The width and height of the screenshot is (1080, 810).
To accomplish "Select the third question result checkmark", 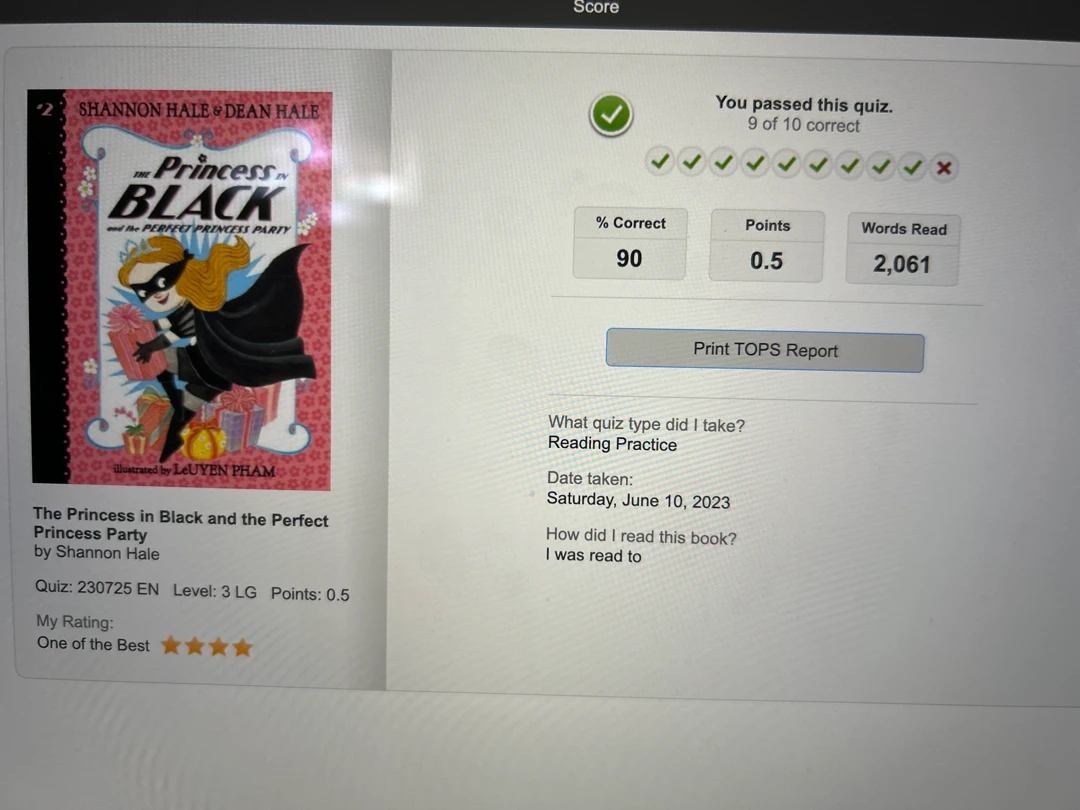I will tap(723, 163).
